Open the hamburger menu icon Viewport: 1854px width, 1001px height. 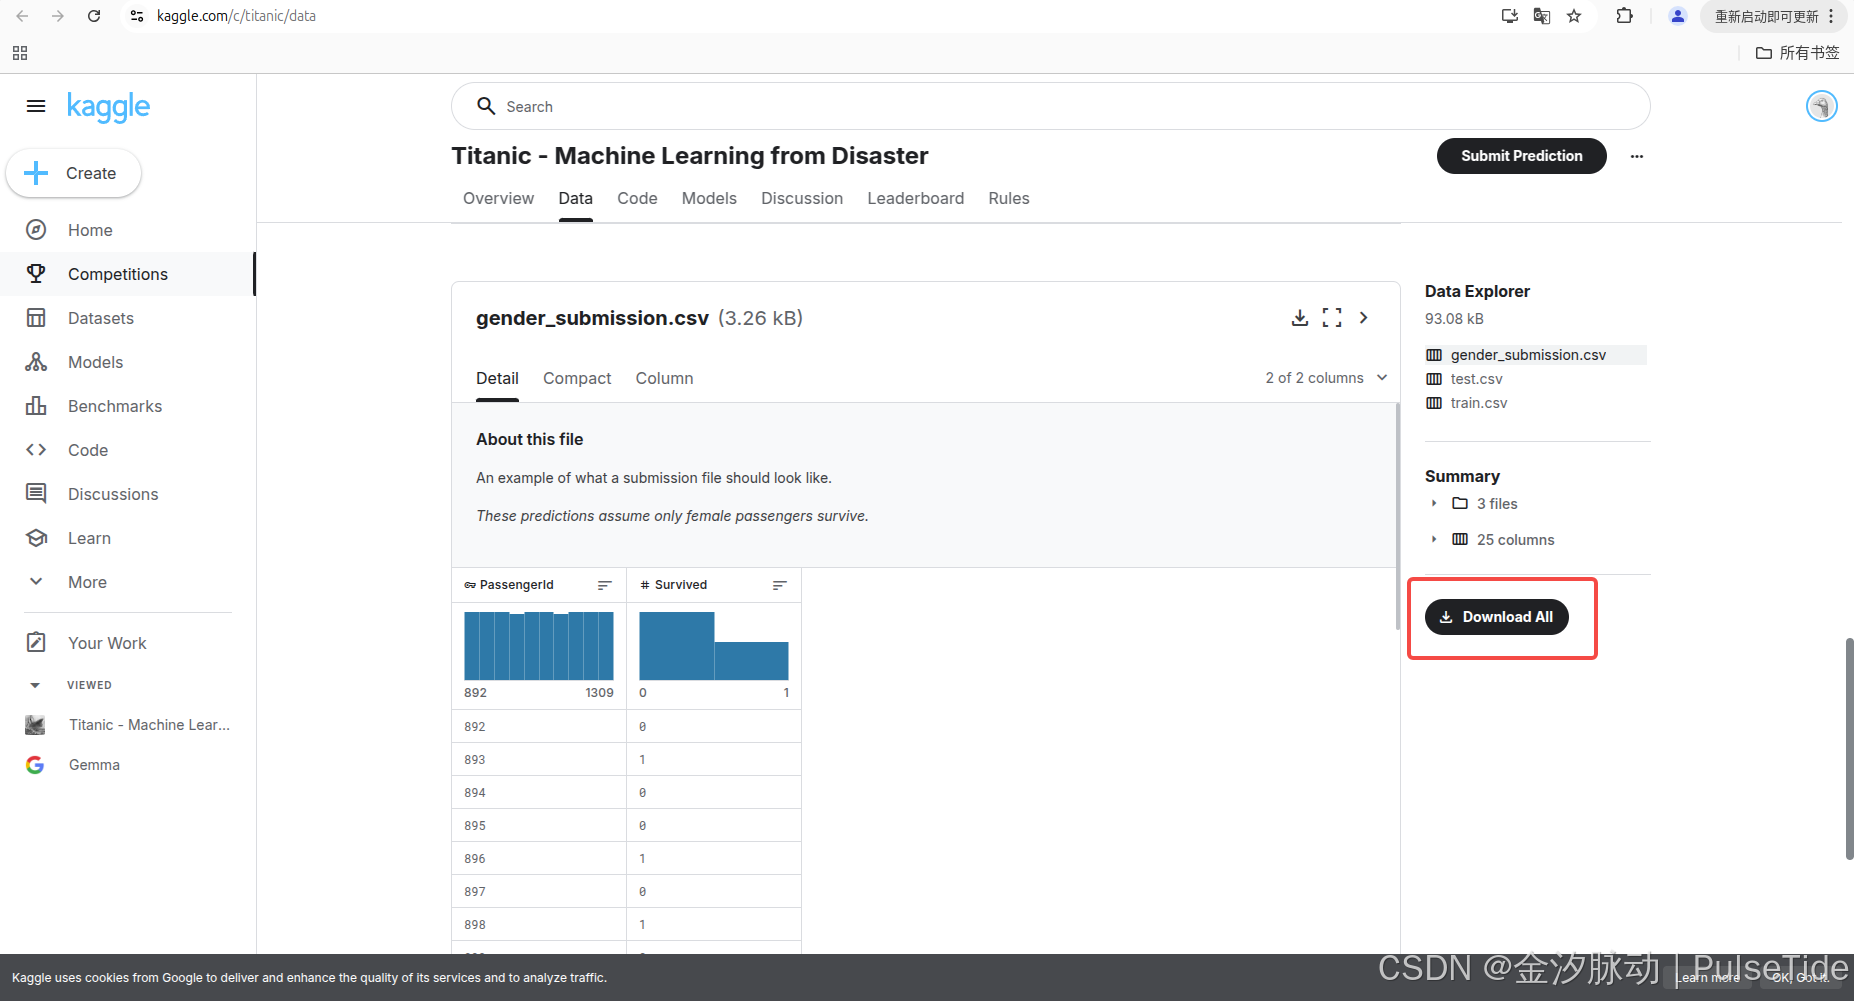click(x=36, y=106)
